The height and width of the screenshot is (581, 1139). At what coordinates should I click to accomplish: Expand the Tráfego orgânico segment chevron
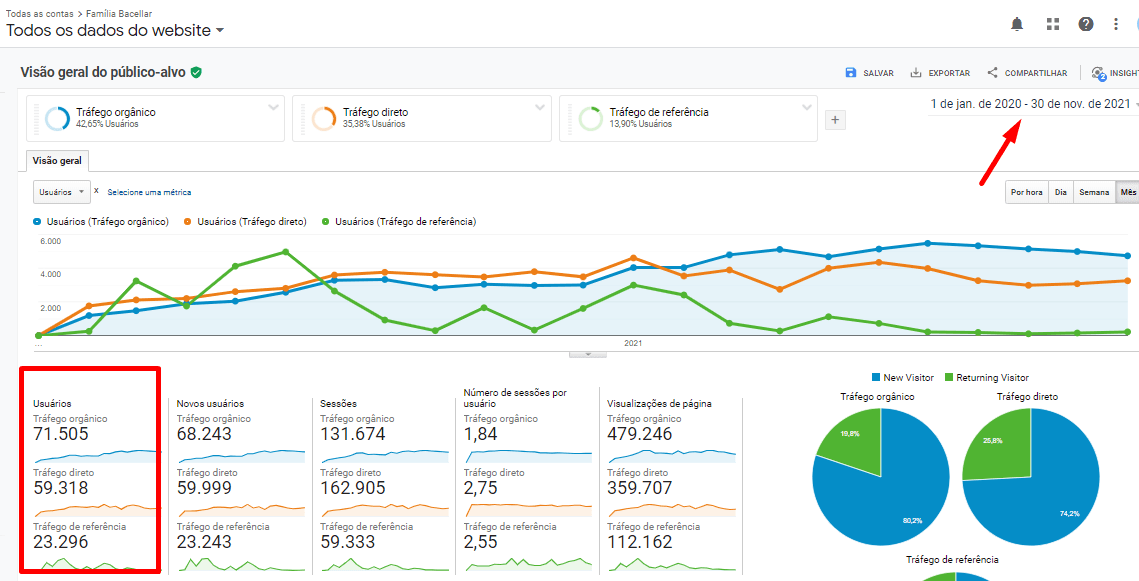point(273,107)
